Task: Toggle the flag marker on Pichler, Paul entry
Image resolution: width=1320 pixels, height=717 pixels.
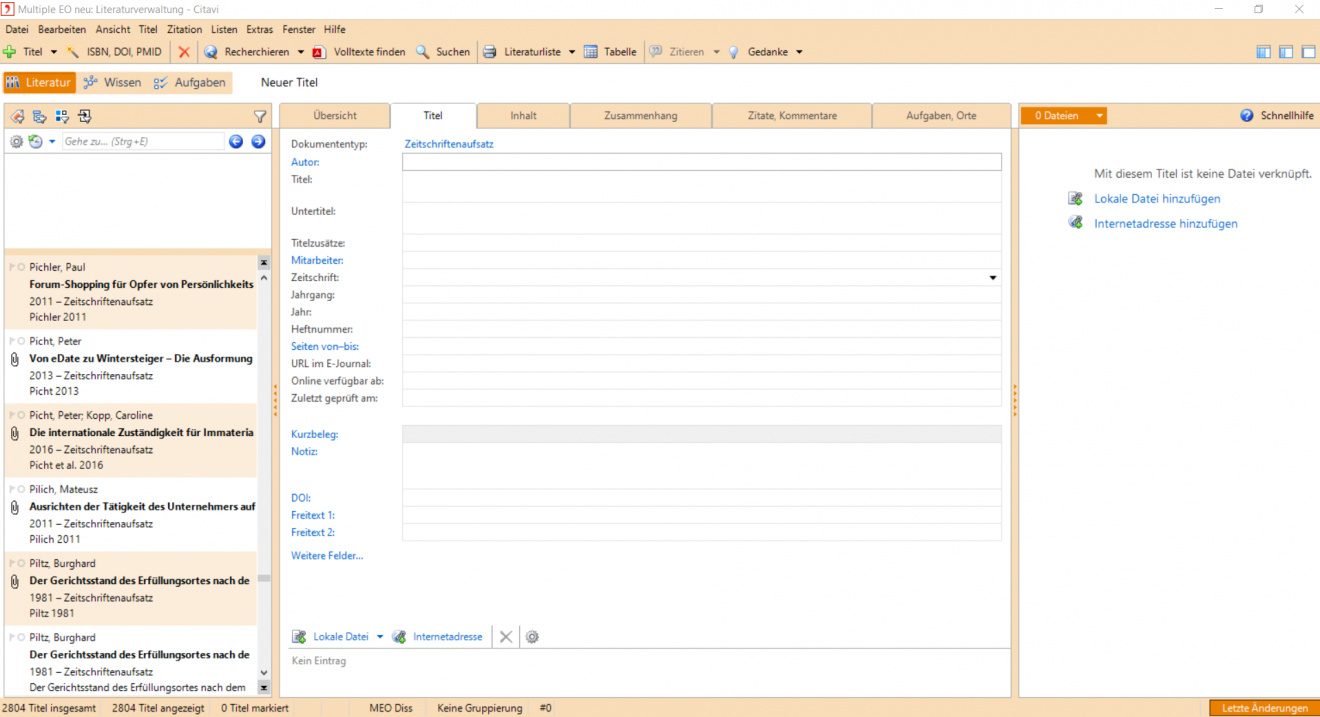Action: pos(12,267)
